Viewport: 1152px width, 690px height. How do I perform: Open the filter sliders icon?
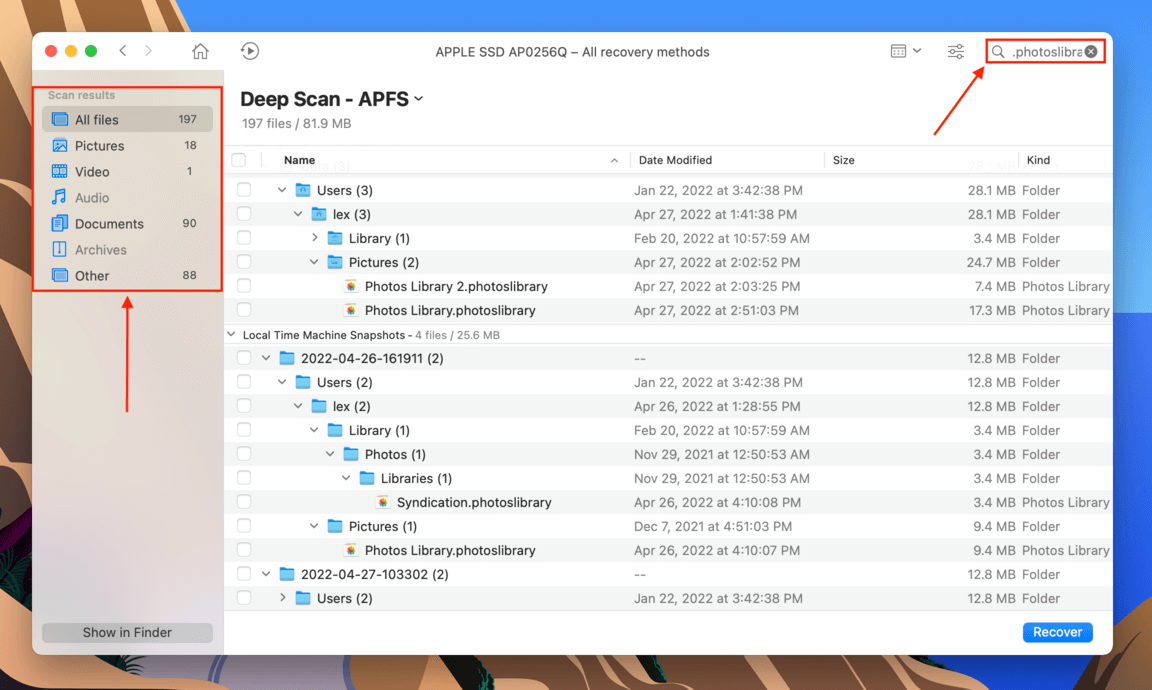[955, 51]
